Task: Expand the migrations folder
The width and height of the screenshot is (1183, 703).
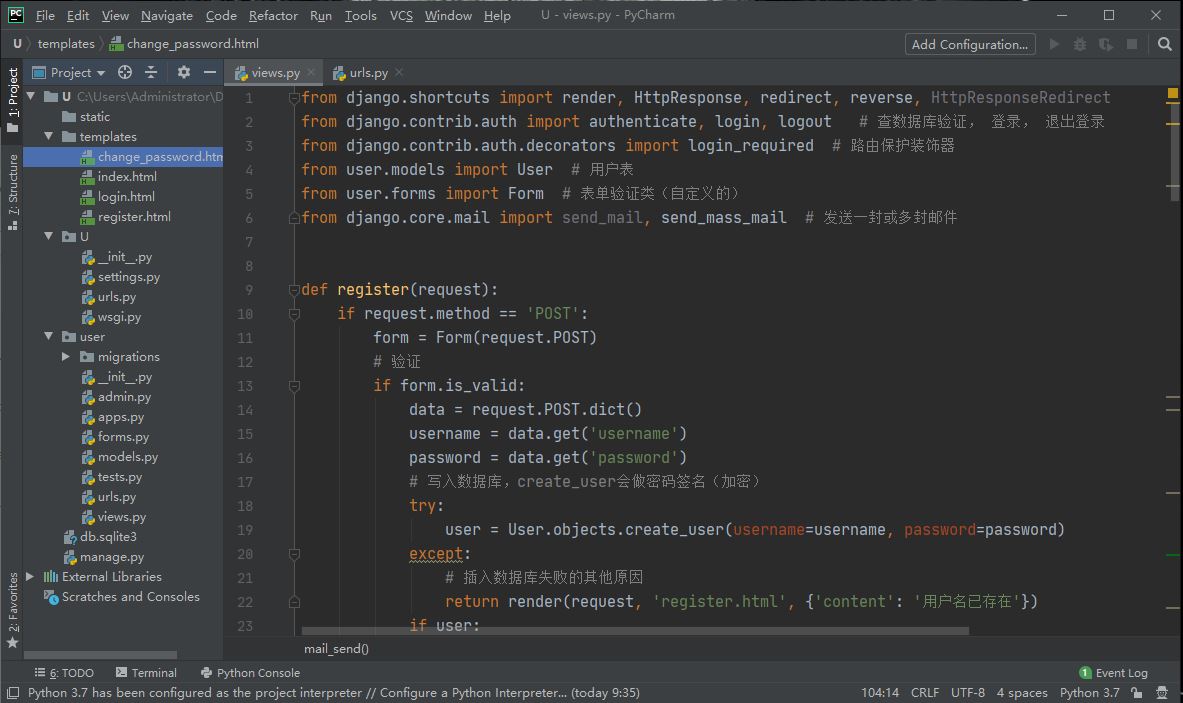Action: [x=66, y=356]
